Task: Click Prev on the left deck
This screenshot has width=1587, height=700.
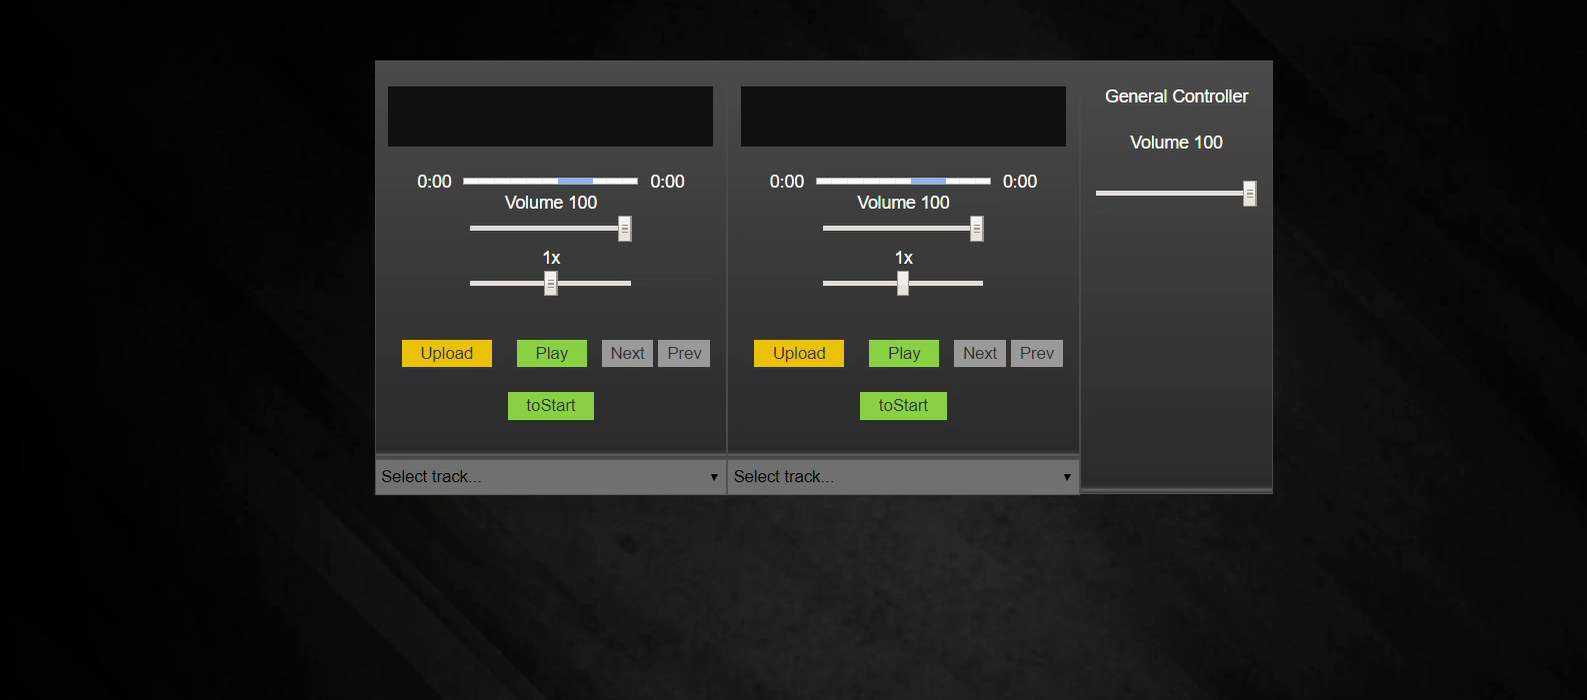Action: [684, 353]
